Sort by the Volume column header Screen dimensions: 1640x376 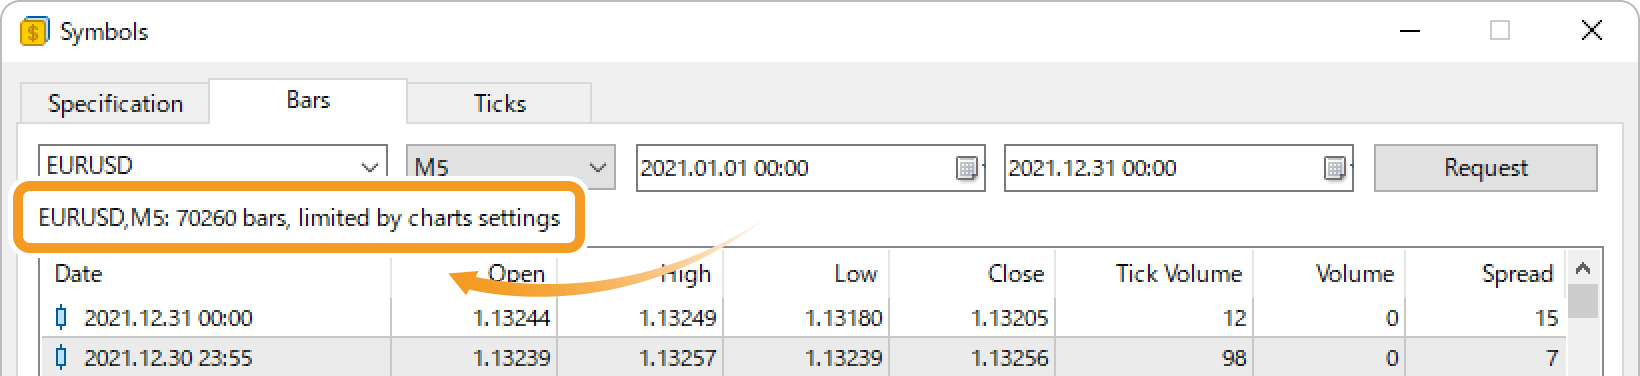click(x=1329, y=274)
